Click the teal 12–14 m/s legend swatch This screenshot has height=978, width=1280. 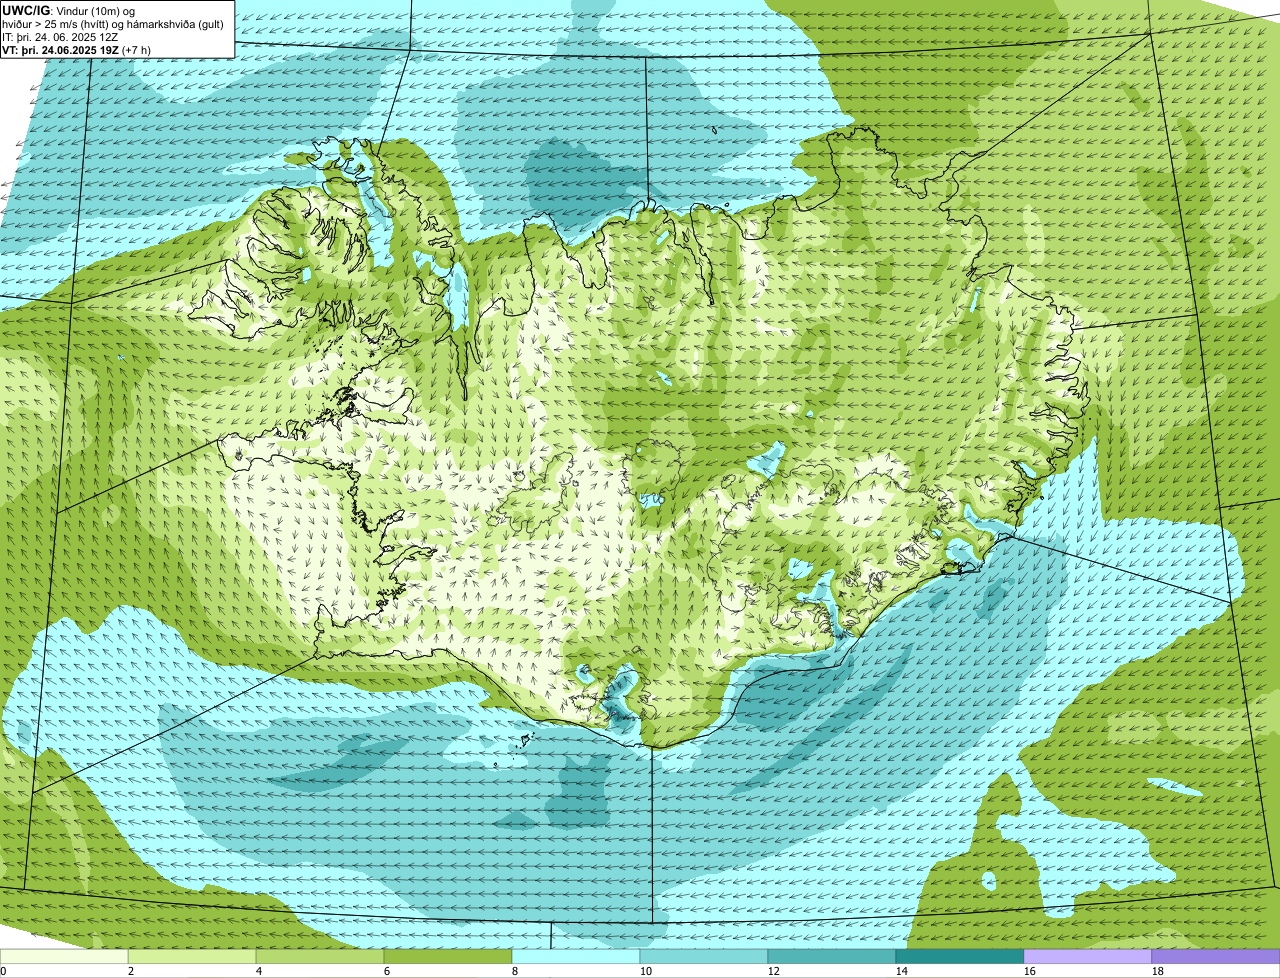(x=832, y=956)
